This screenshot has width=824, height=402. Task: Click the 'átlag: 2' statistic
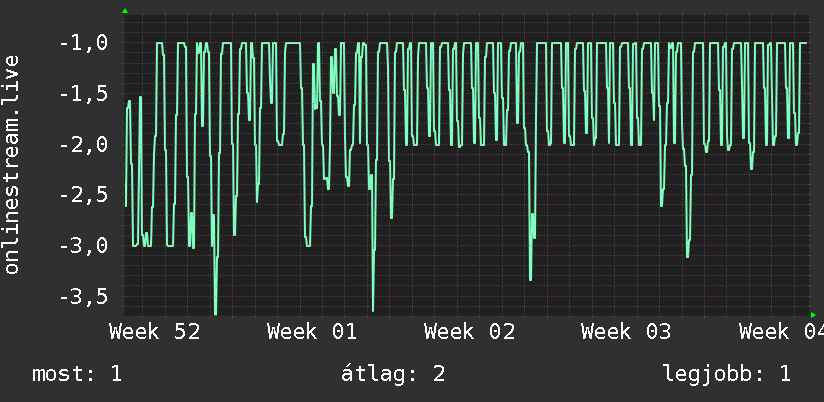[x=393, y=374]
